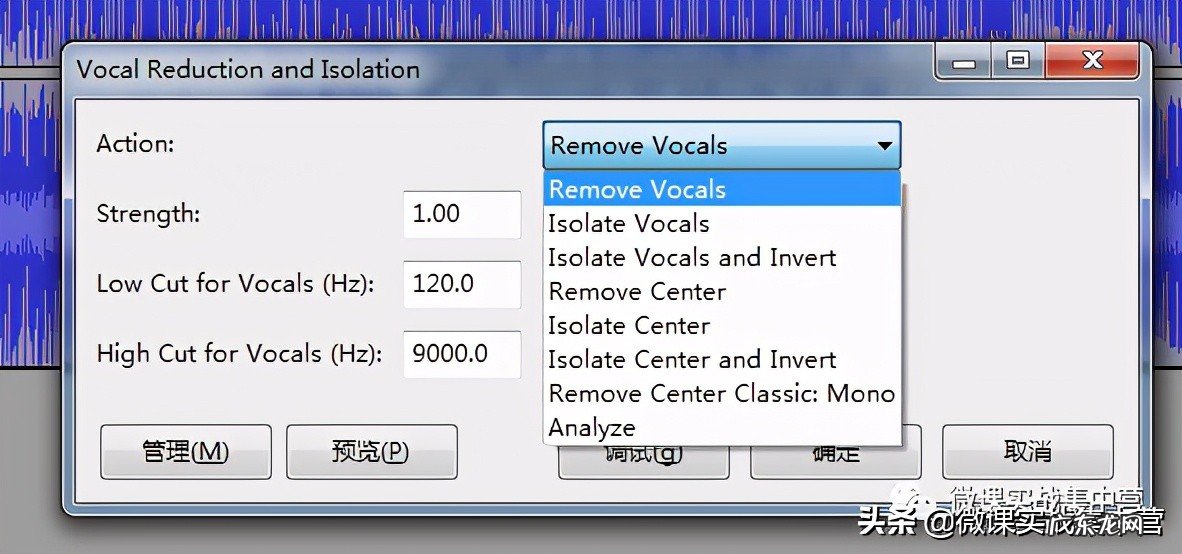Pick Remove Center Classic: Mono option

pos(722,393)
